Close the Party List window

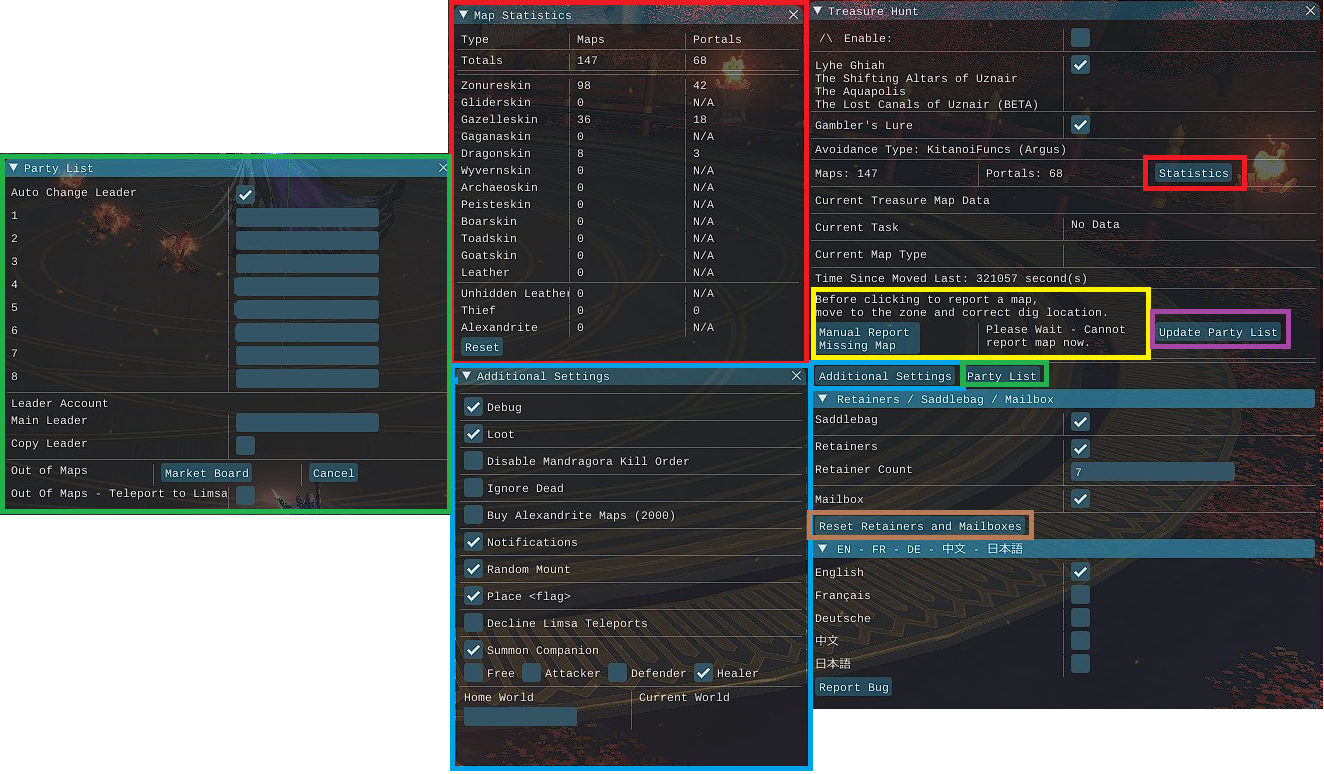tap(443, 168)
